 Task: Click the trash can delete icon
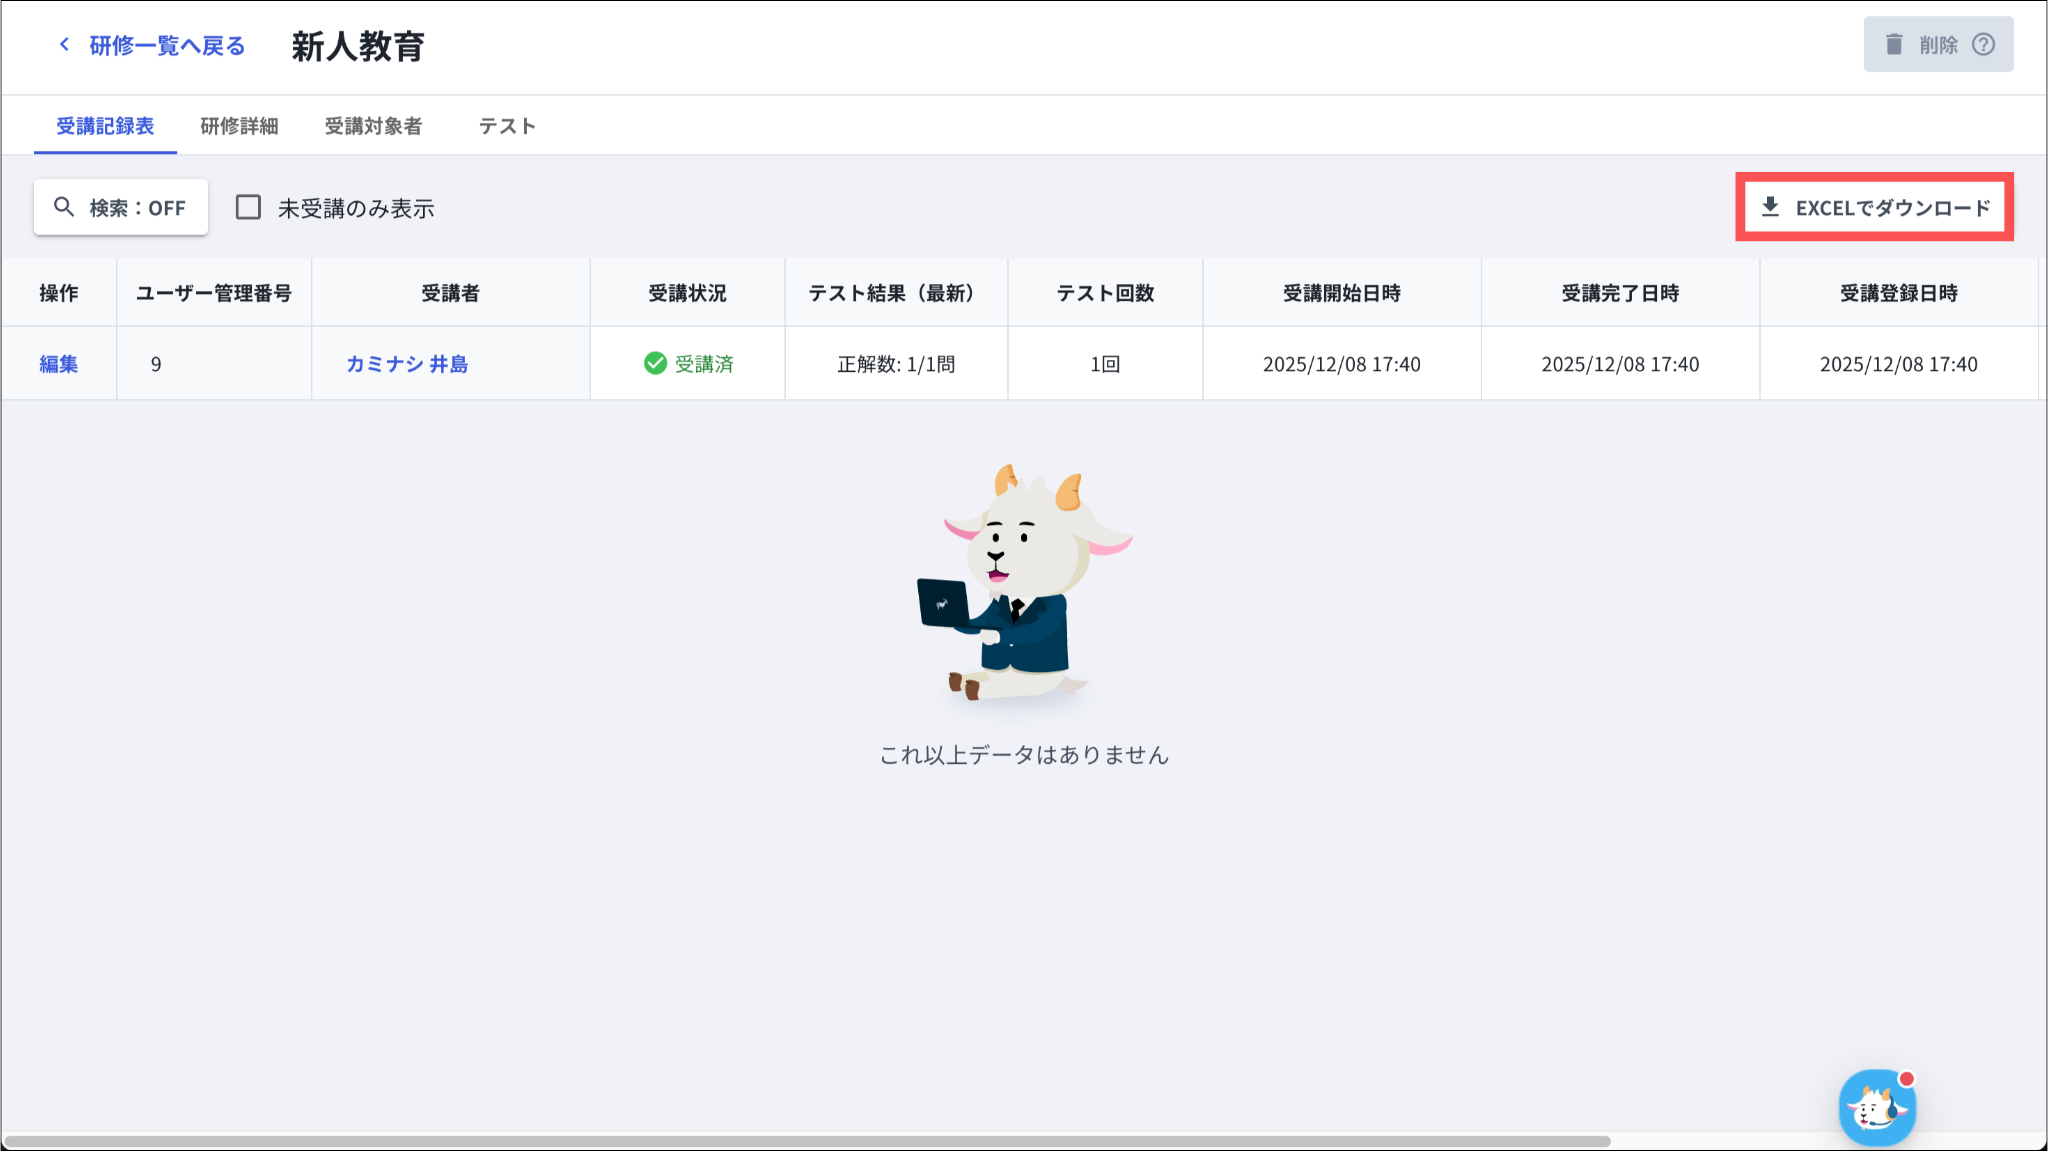1893,45
